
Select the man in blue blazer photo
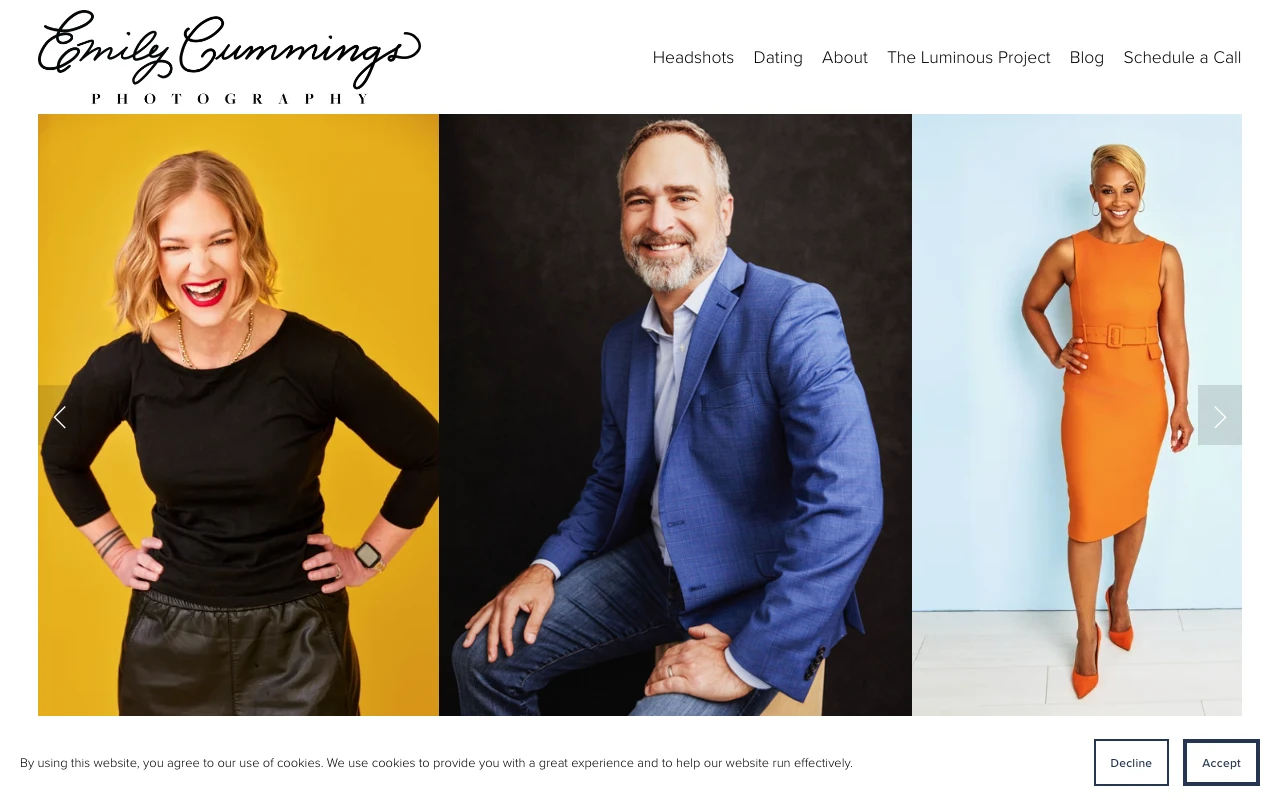675,415
